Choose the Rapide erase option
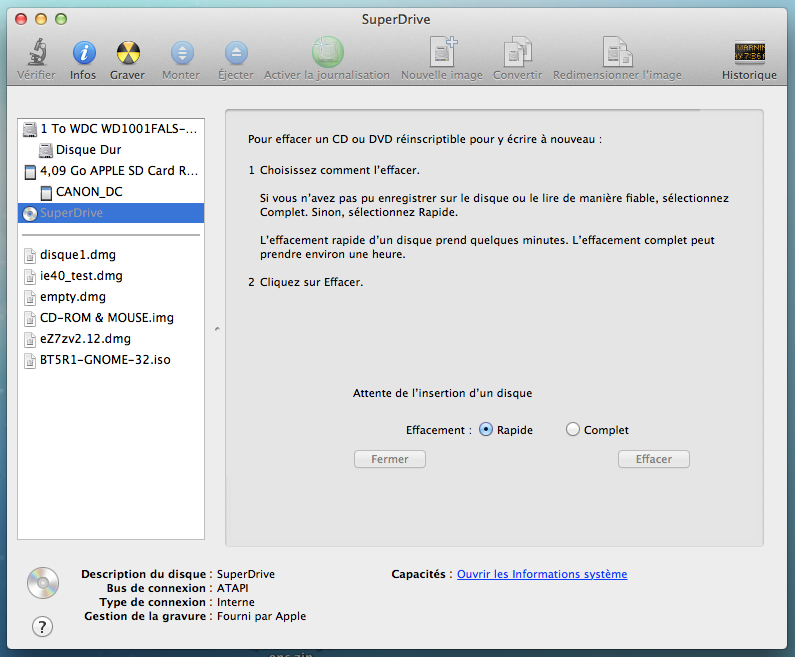Viewport: 795px width, 657px height. (486, 429)
